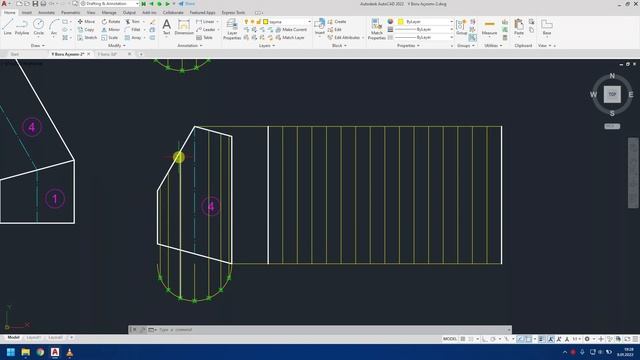The height and width of the screenshot is (360, 640).
Task: Click Match Layer button
Action: (x=290, y=38)
